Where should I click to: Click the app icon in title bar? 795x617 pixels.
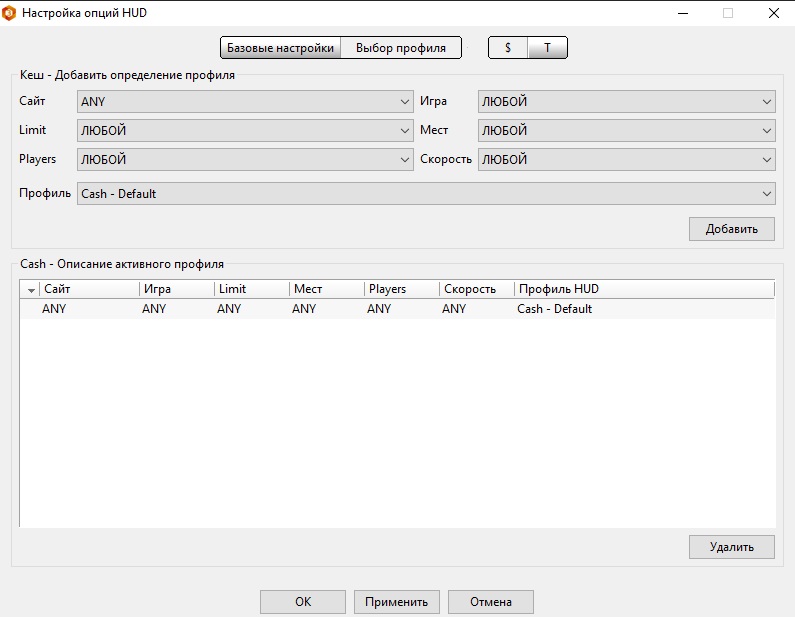tap(10, 14)
